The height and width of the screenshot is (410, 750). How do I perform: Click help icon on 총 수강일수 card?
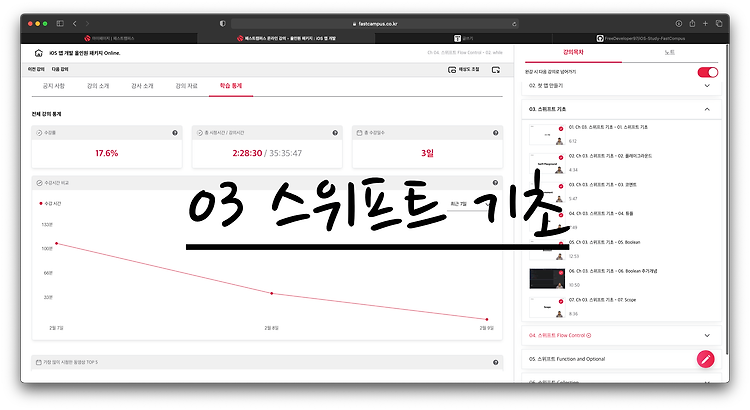tap(496, 133)
